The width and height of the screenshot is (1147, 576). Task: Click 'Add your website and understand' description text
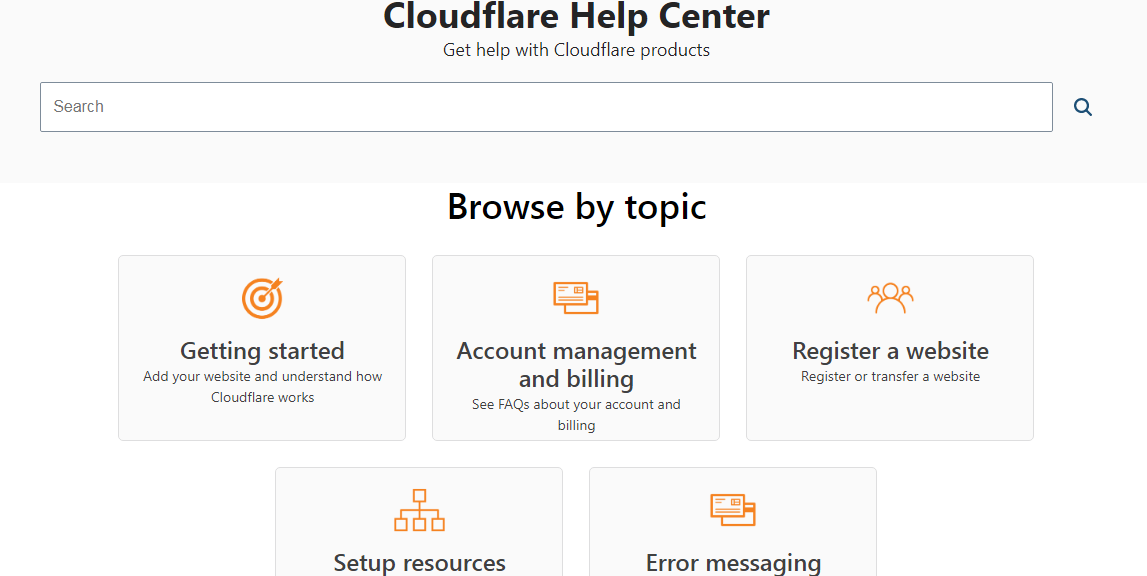[x=262, y=377]
